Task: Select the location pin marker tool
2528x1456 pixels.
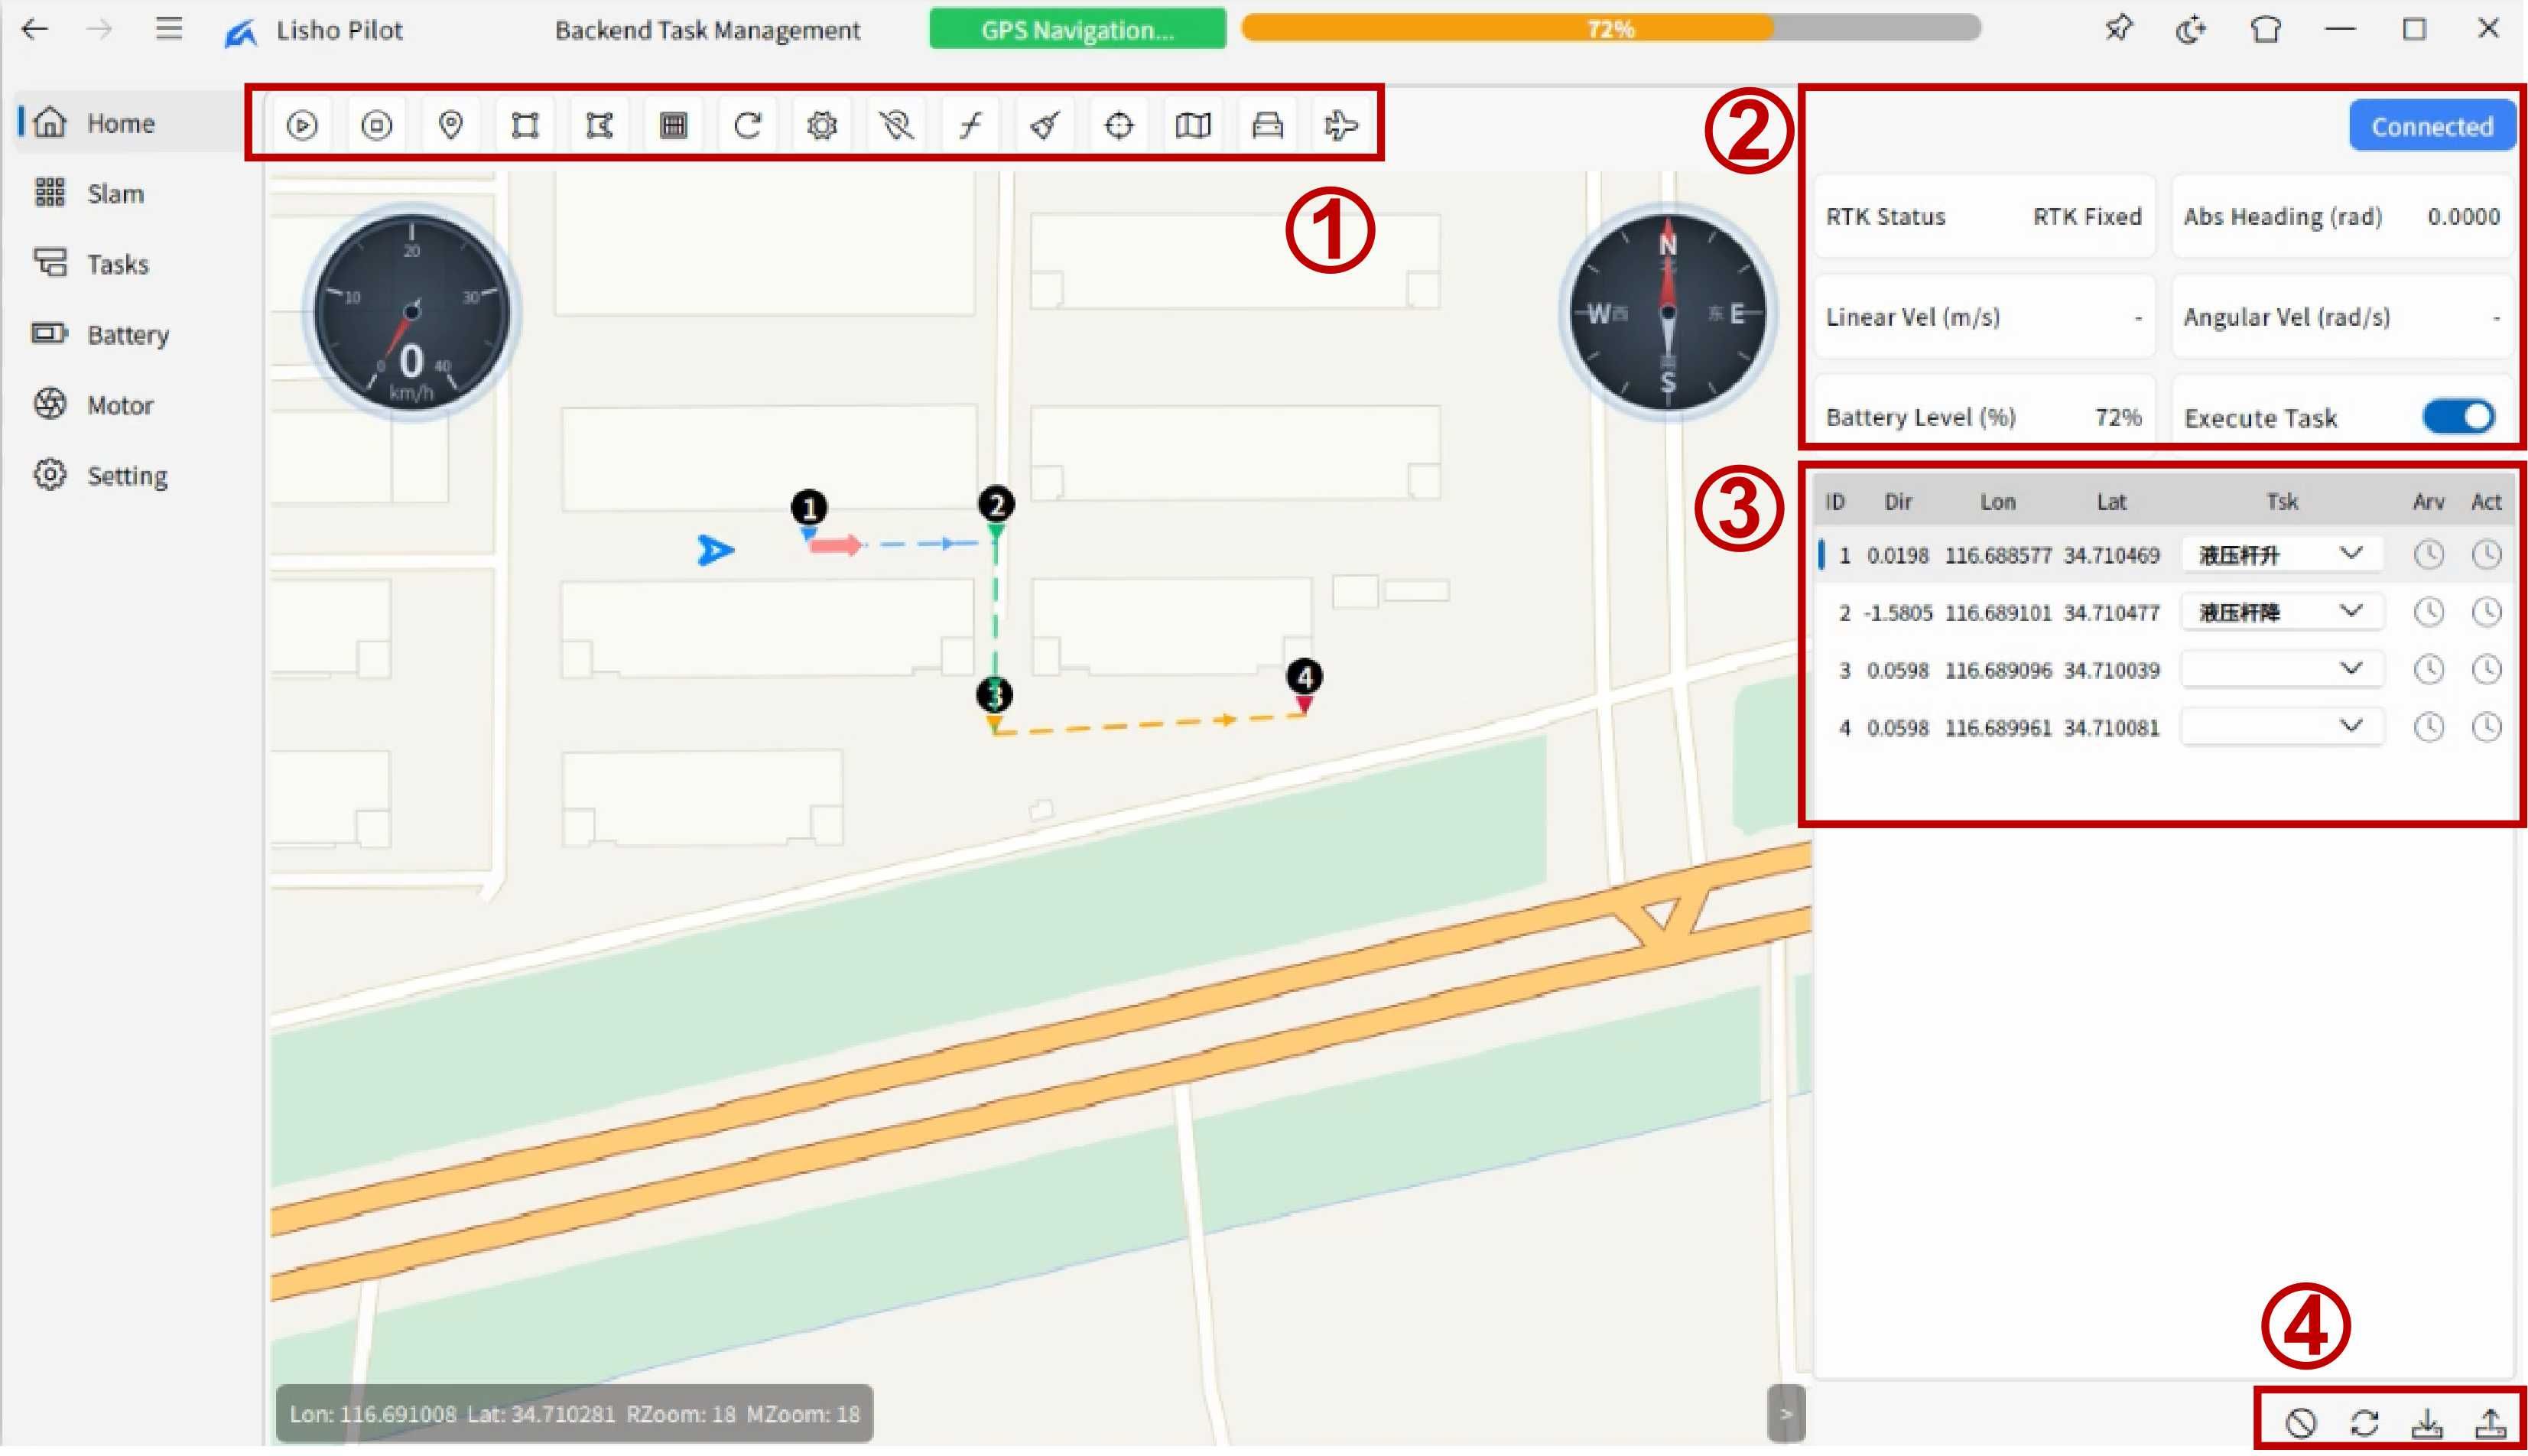Action: pyautogui.click(x=451, y=125)
